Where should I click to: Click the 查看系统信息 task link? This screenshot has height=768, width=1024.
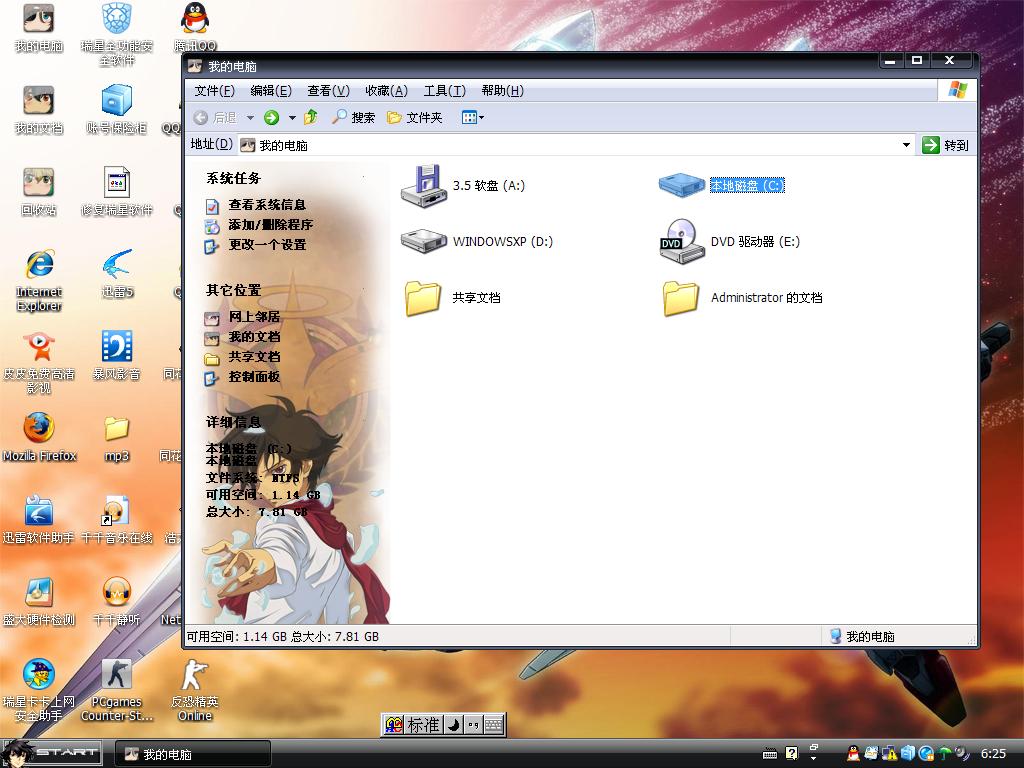(x=267, y=205)
